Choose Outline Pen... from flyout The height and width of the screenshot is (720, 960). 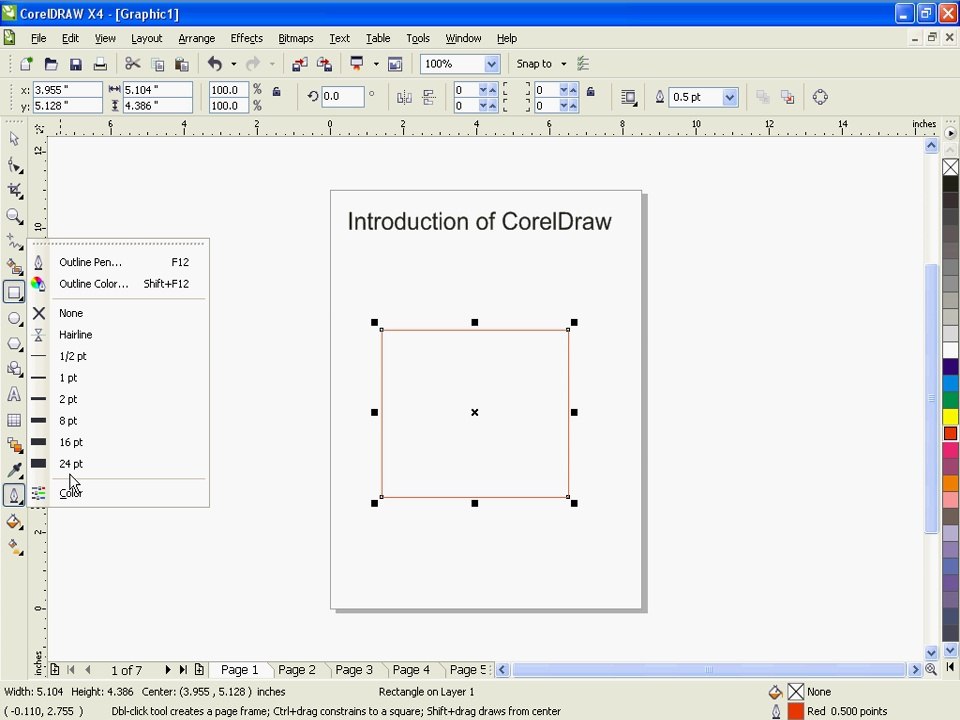coord(119,262)
